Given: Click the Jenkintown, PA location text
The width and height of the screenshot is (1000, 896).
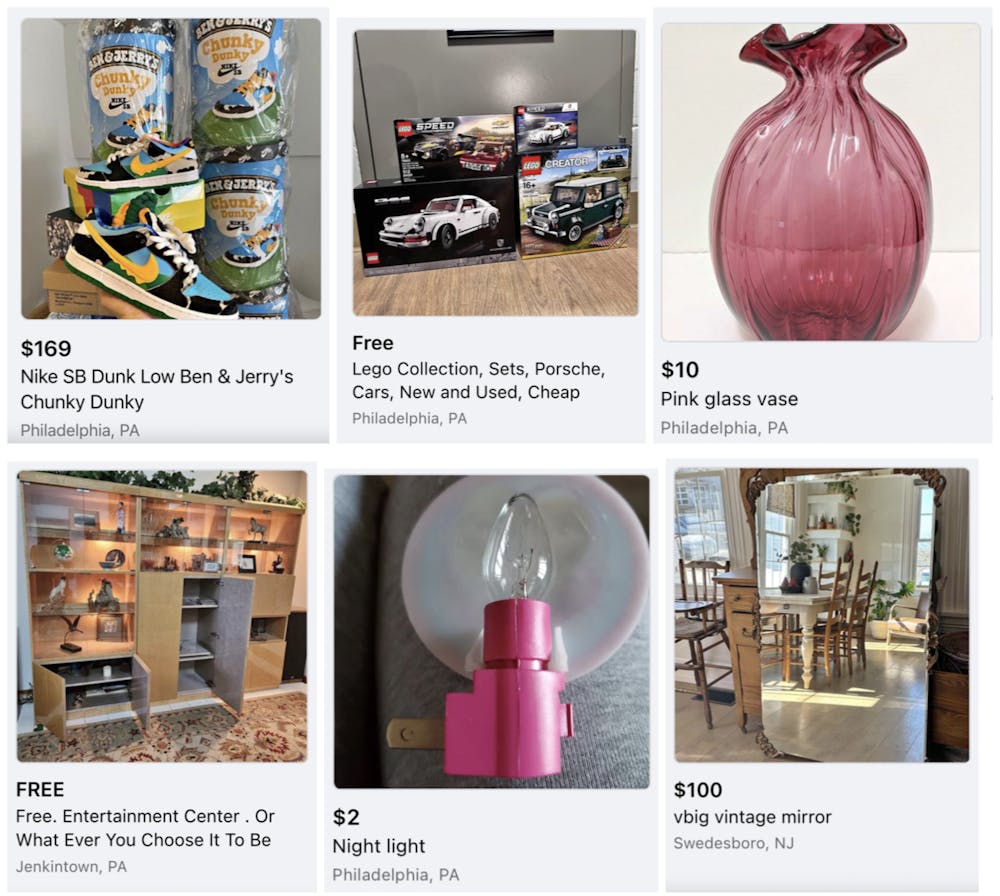Looking at the screenshot, I should pyautogui.click(x=71, y=867).
